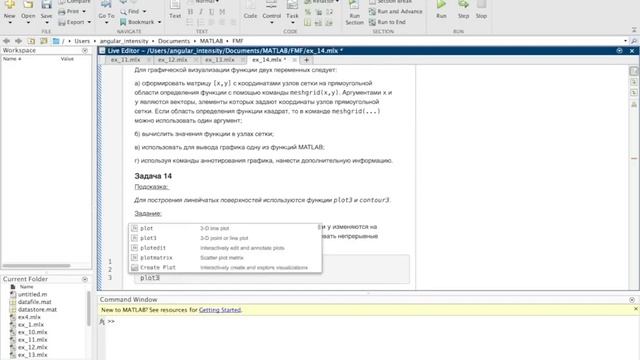Choose plotmatrix from suggestions
This screenshot has width=640, height=360.
(x=225, y=258)
